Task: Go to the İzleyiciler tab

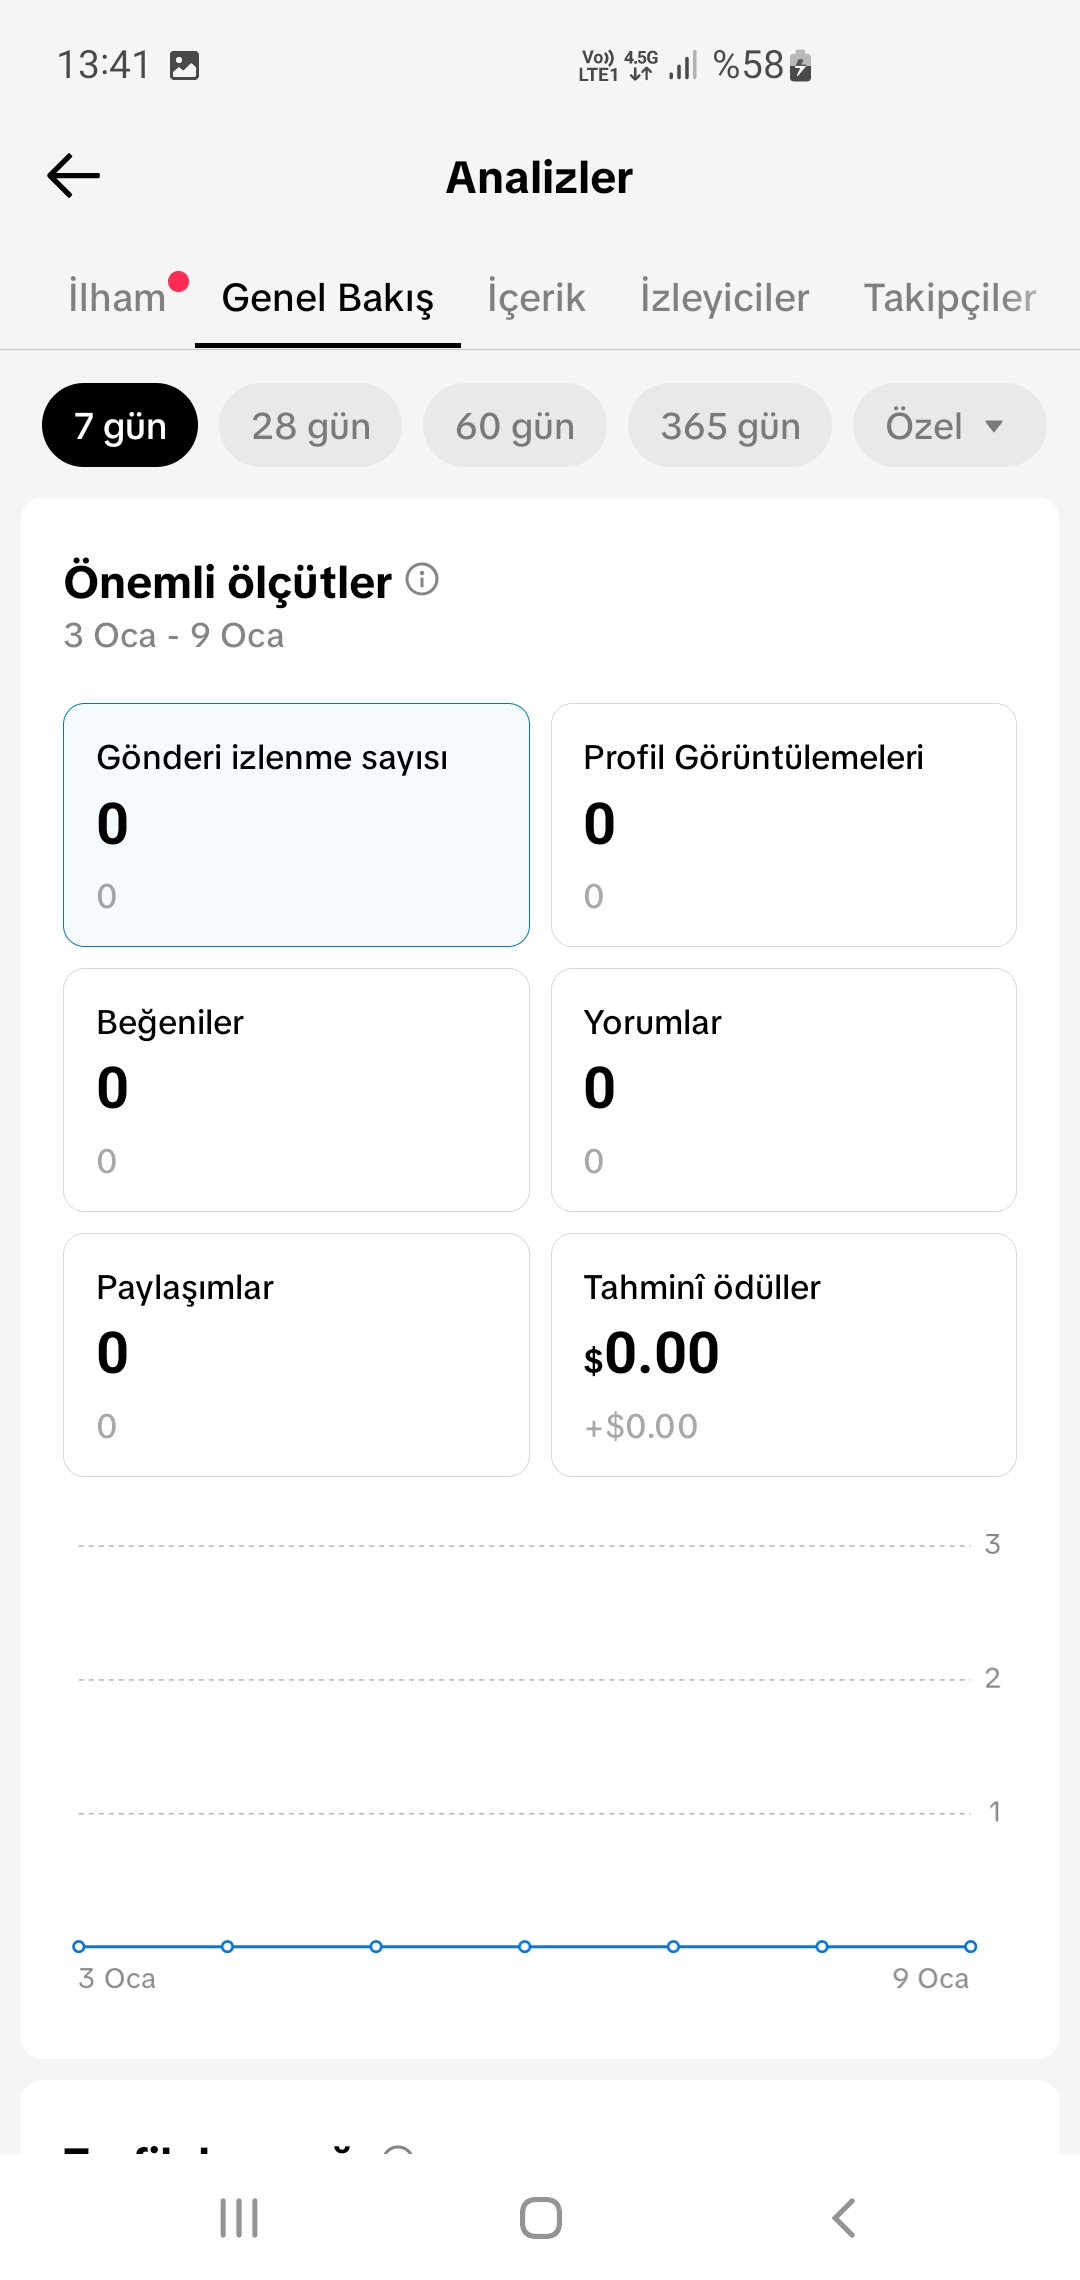Action: point(725,298)
